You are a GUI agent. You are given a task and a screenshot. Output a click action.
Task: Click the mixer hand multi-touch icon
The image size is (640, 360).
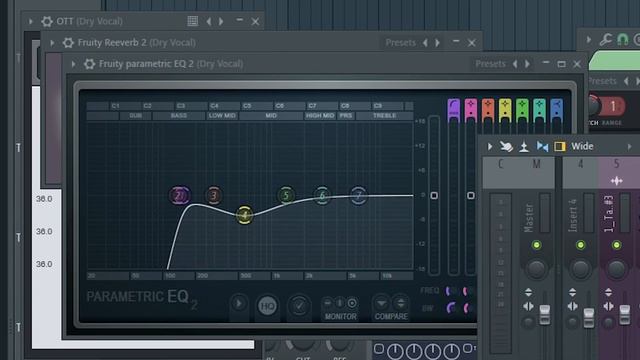pos(506,146)
